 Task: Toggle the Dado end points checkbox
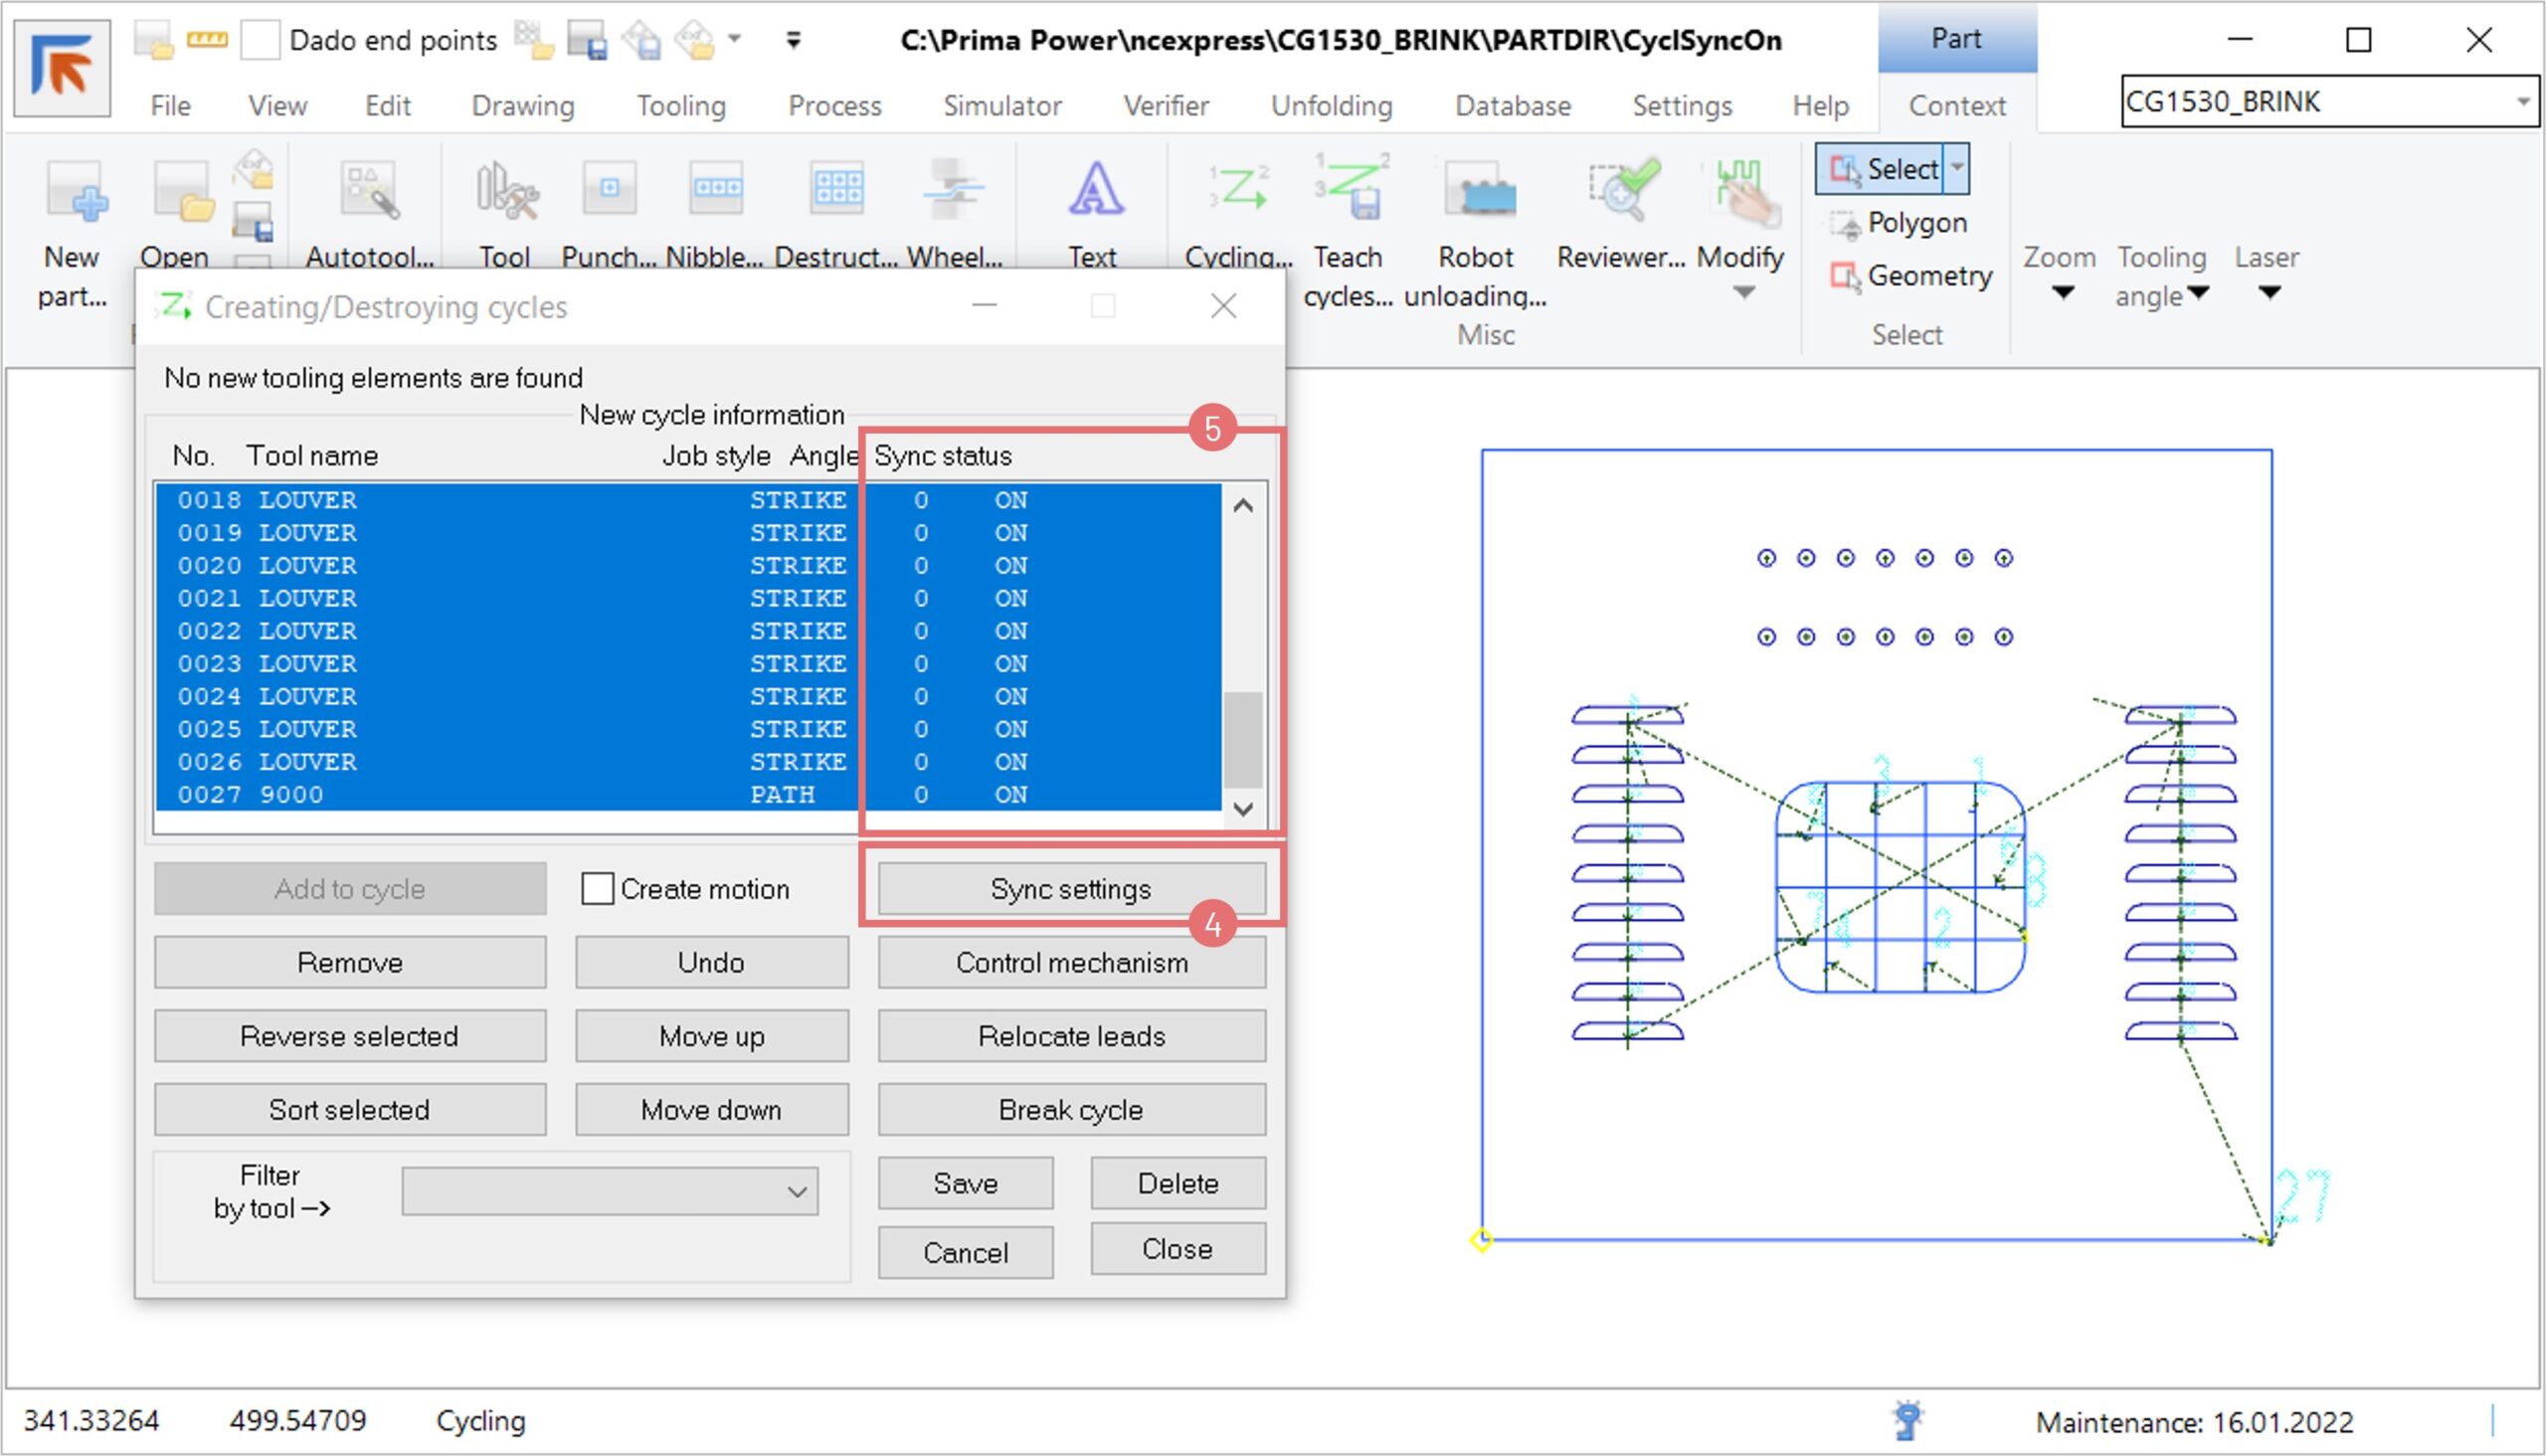pos(260,40)
